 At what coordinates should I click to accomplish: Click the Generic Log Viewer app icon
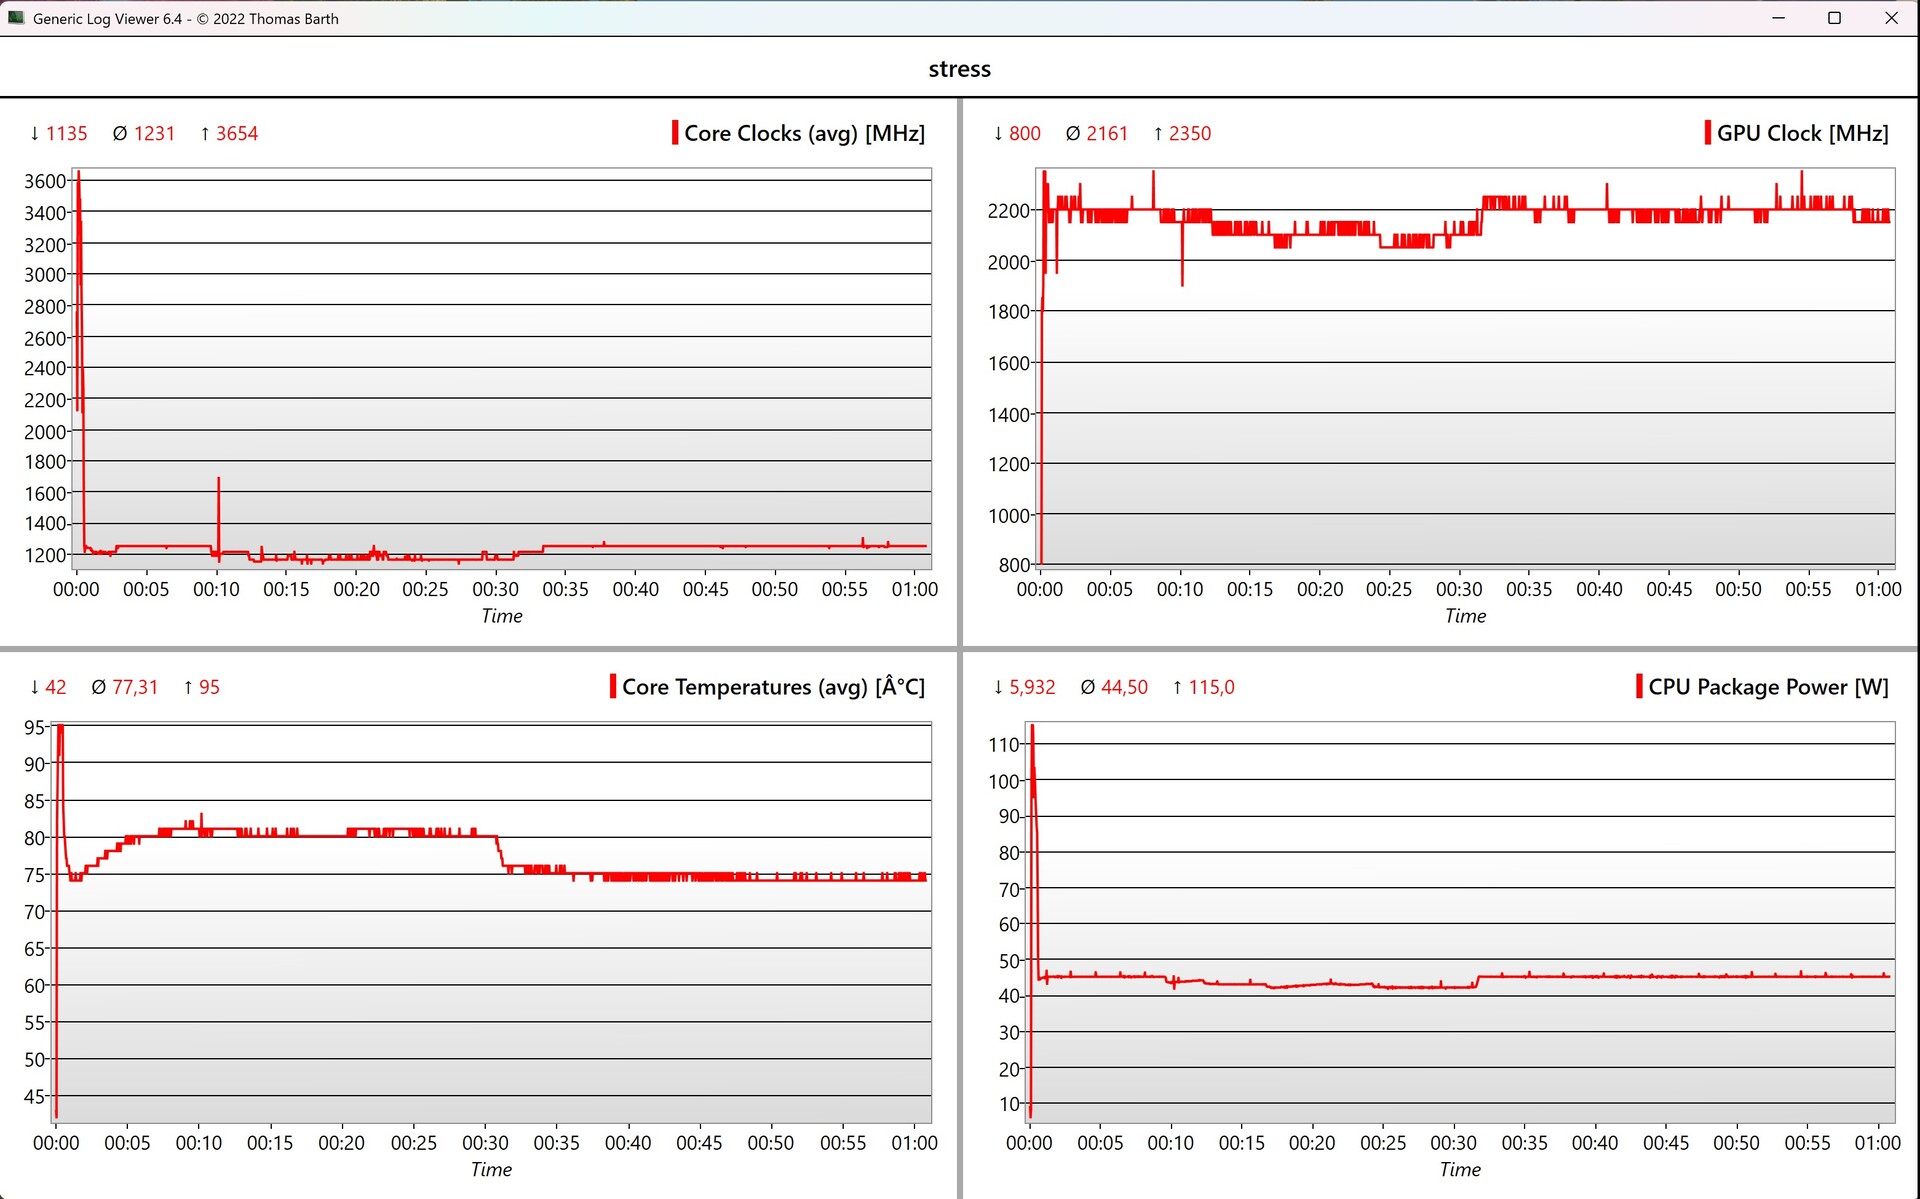coord(16,18)
